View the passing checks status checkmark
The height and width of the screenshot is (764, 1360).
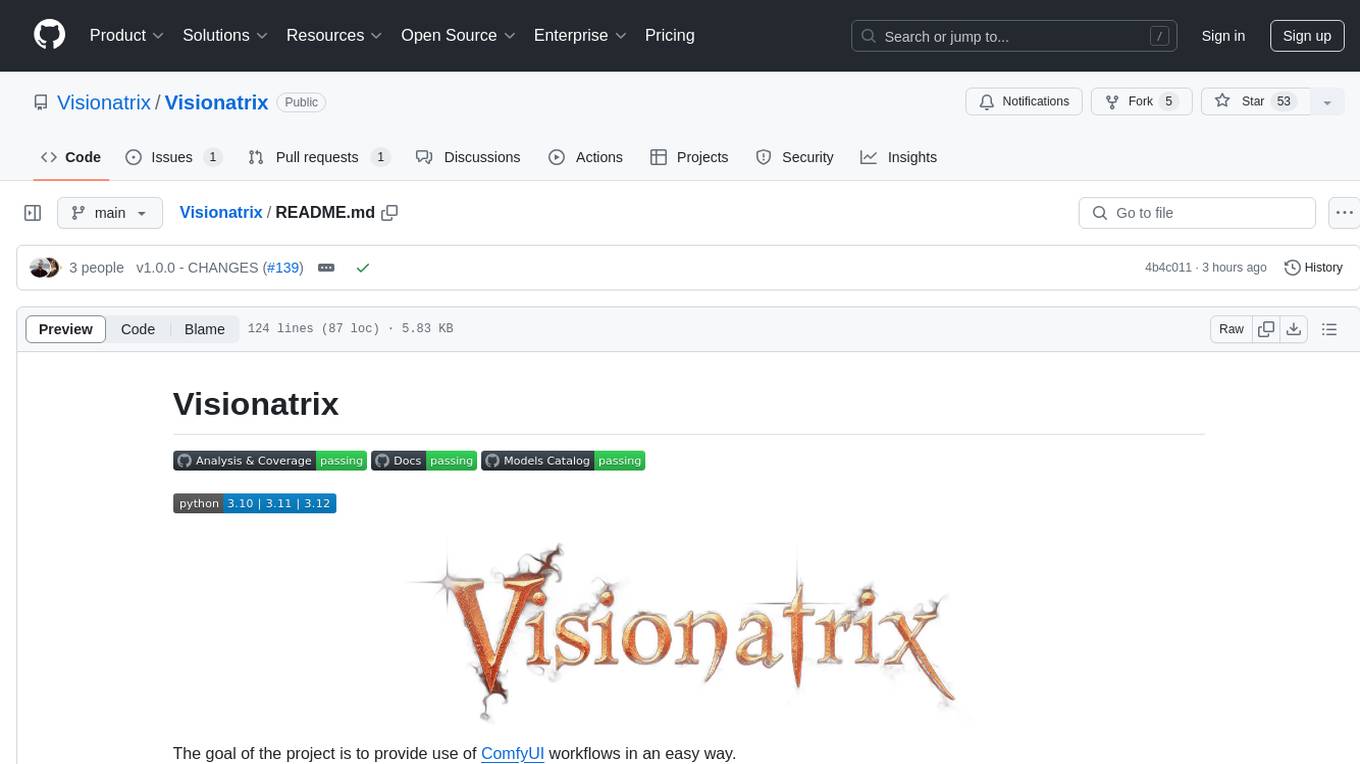pyautogui.click(x=363, y=268)
